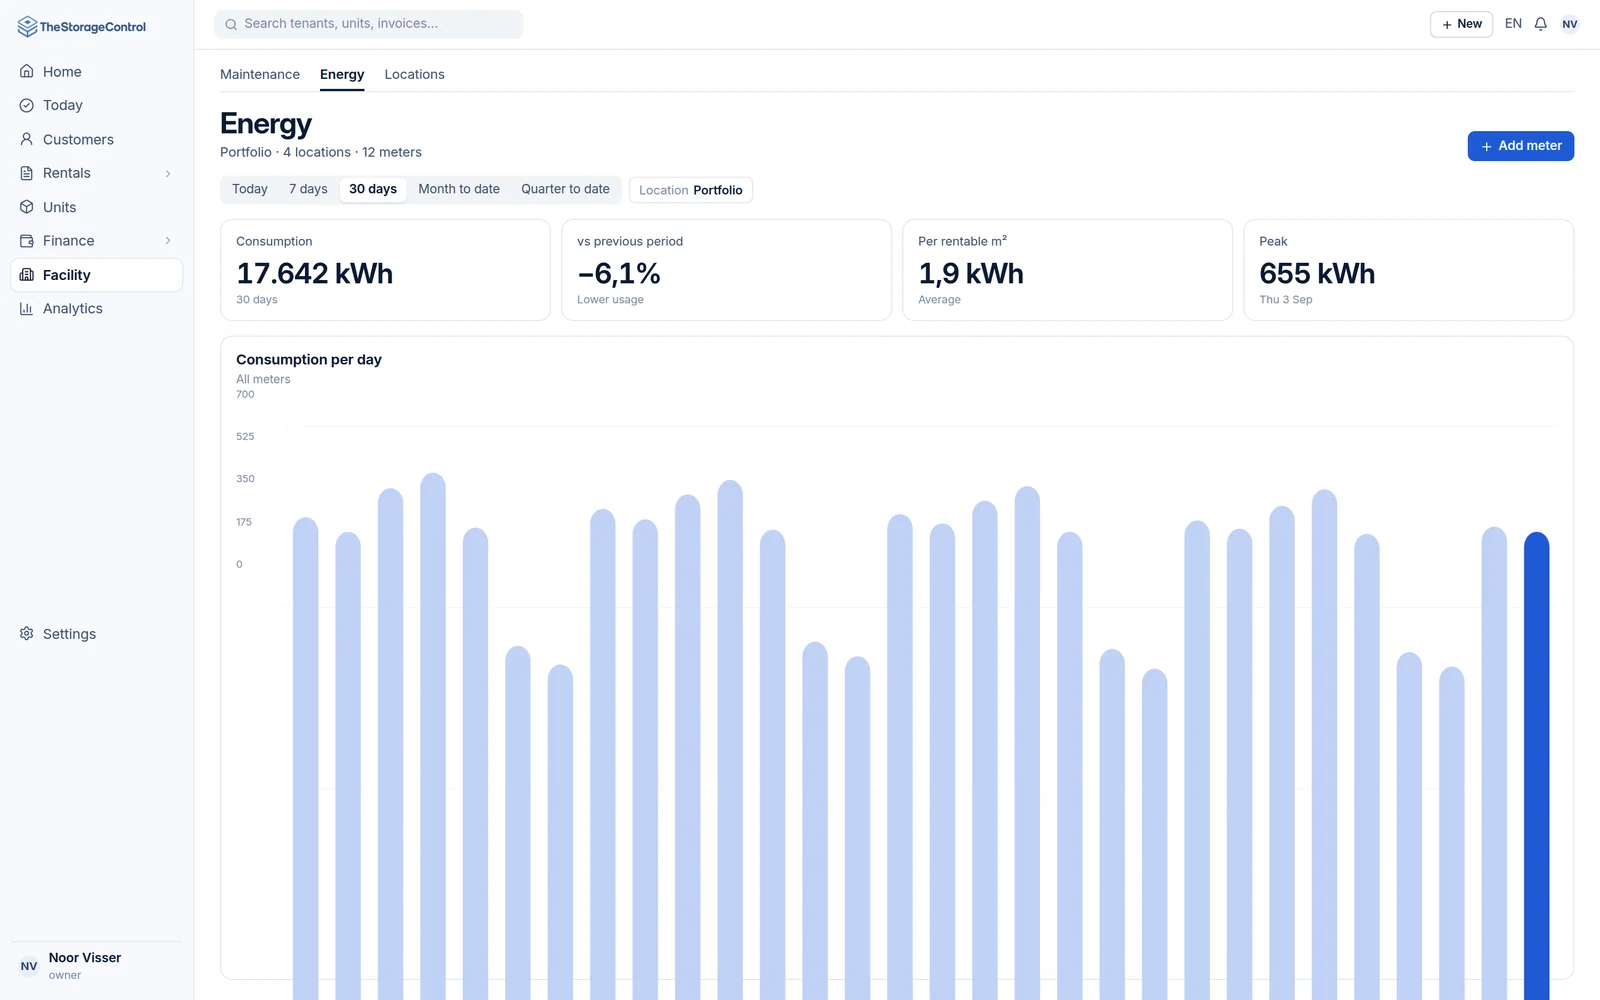
Task: Click the Finance wallet icon
Action: coord(27,241)
